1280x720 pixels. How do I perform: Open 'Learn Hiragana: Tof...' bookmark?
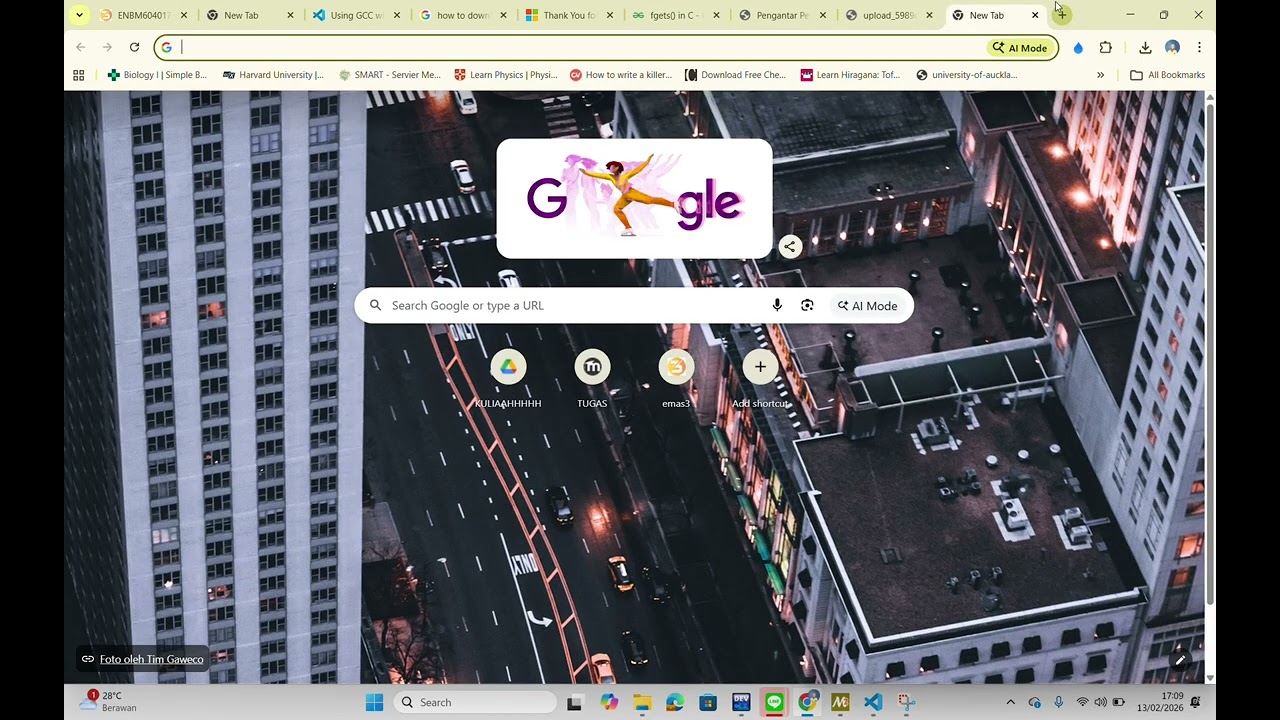point(851,75)
